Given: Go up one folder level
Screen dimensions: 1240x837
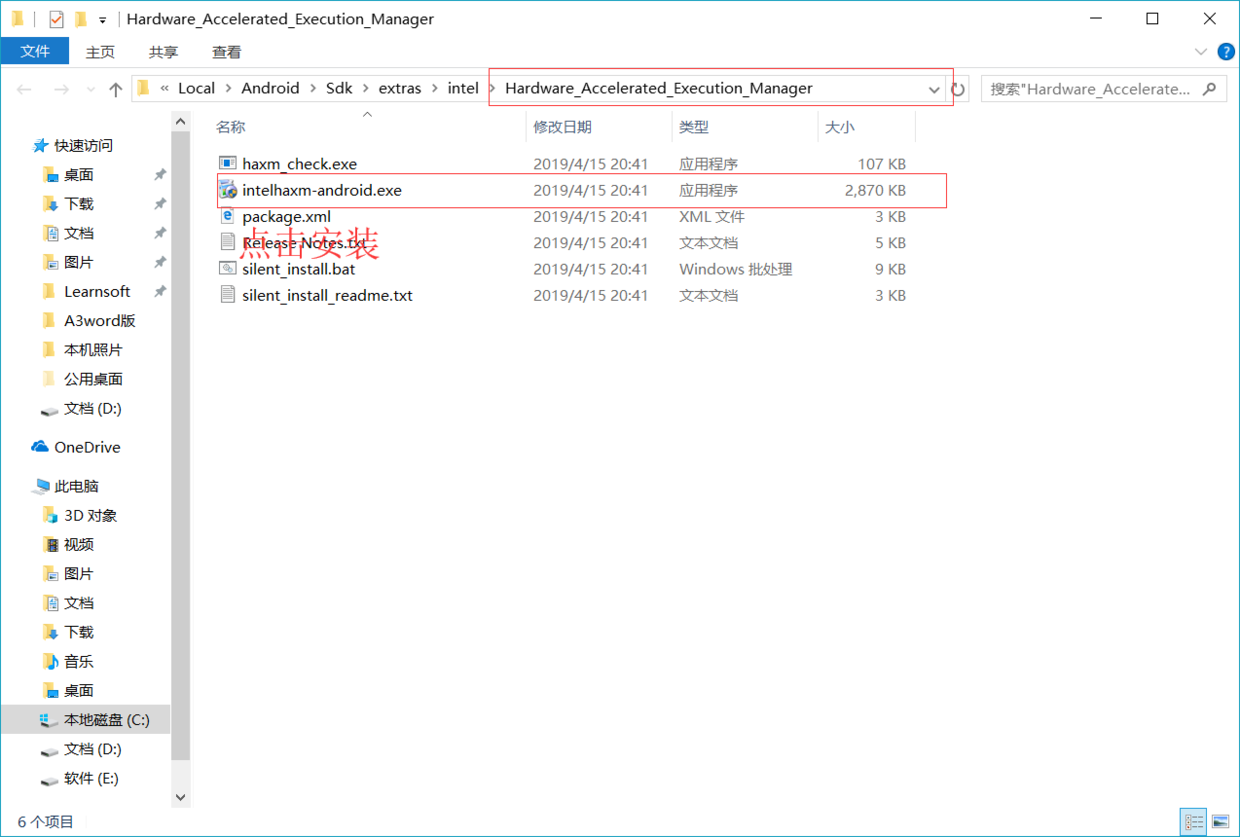Looking at the screenshot, I should tap(115, 89).
